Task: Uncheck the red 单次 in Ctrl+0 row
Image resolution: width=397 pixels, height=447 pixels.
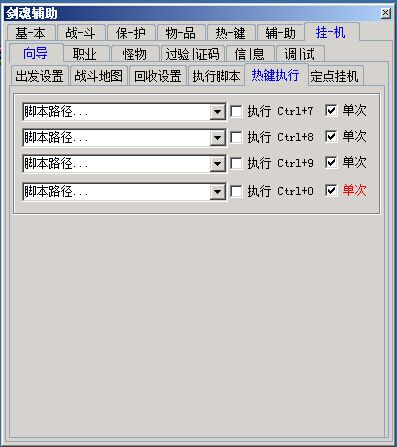Action: coord(331,190)
